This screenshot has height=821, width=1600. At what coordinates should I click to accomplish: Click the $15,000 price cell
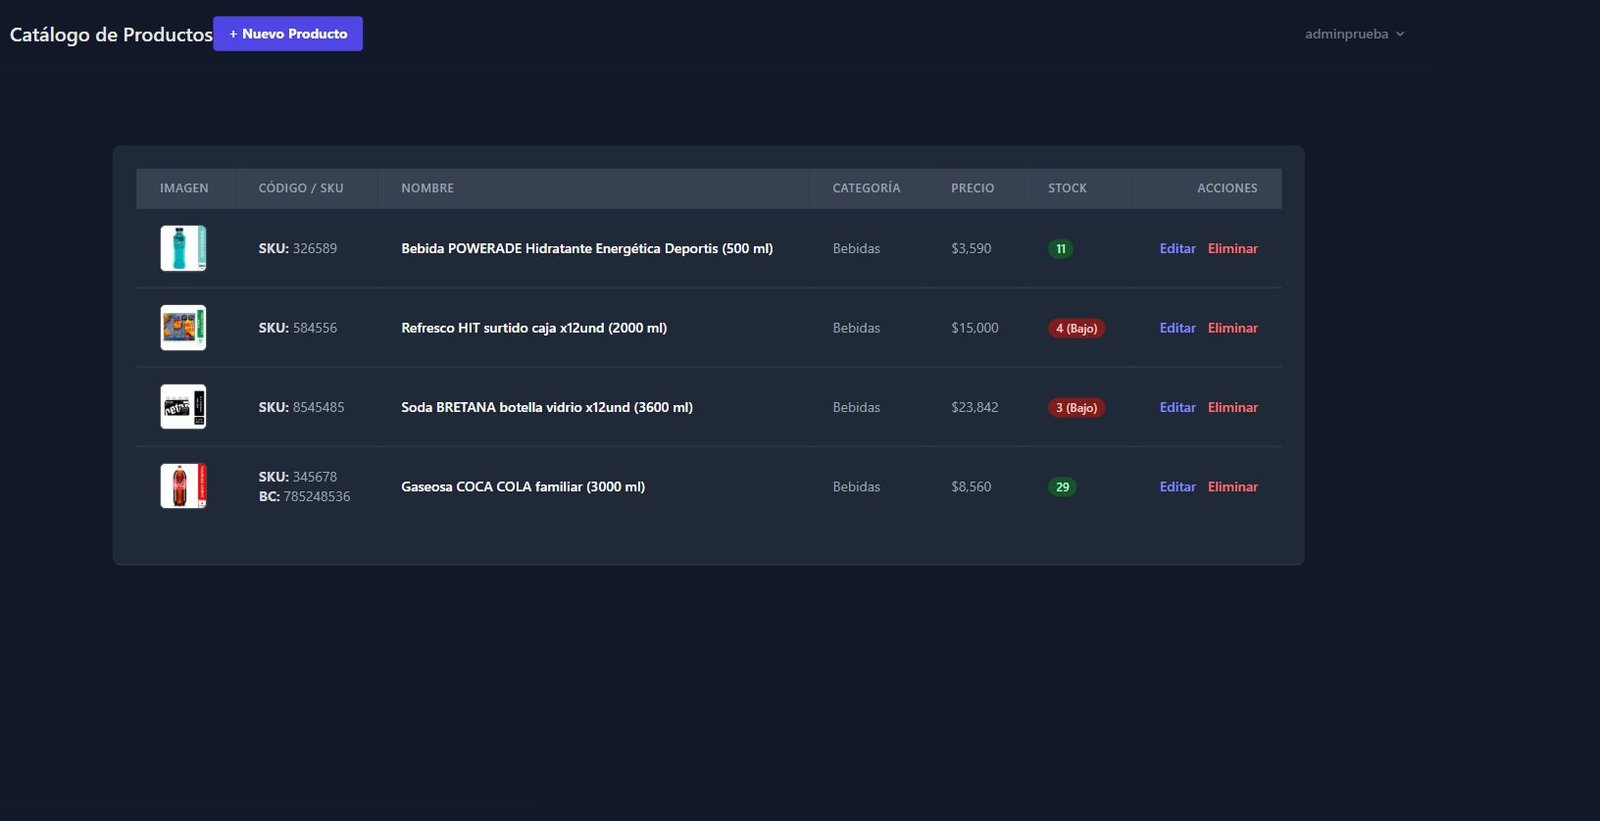pos(975,328)
